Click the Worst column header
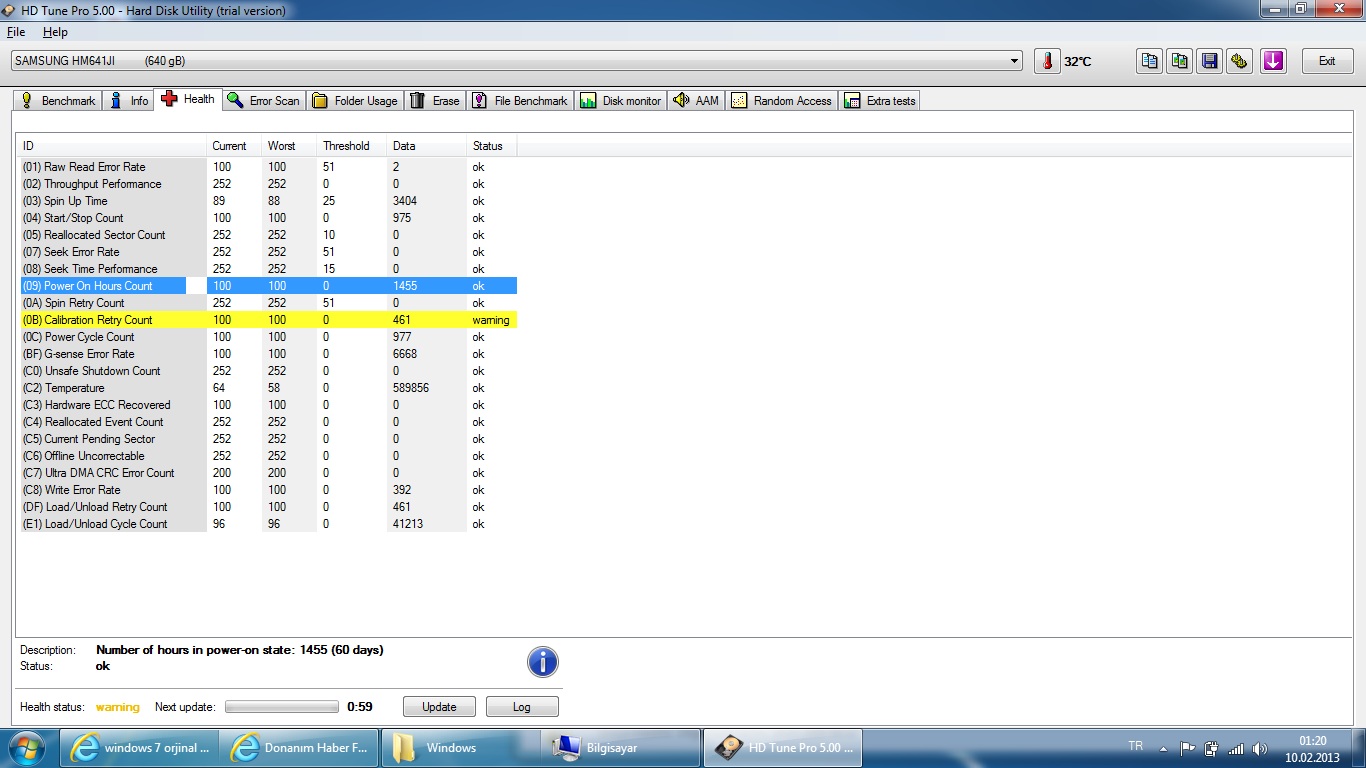 click(x=289, y=146)
